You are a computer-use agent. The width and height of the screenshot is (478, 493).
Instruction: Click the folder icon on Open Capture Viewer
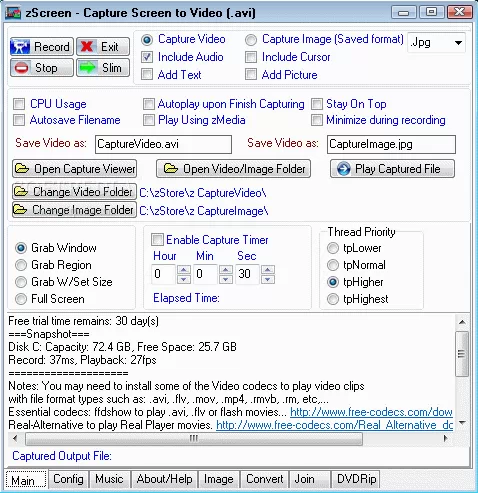[22, 169]
